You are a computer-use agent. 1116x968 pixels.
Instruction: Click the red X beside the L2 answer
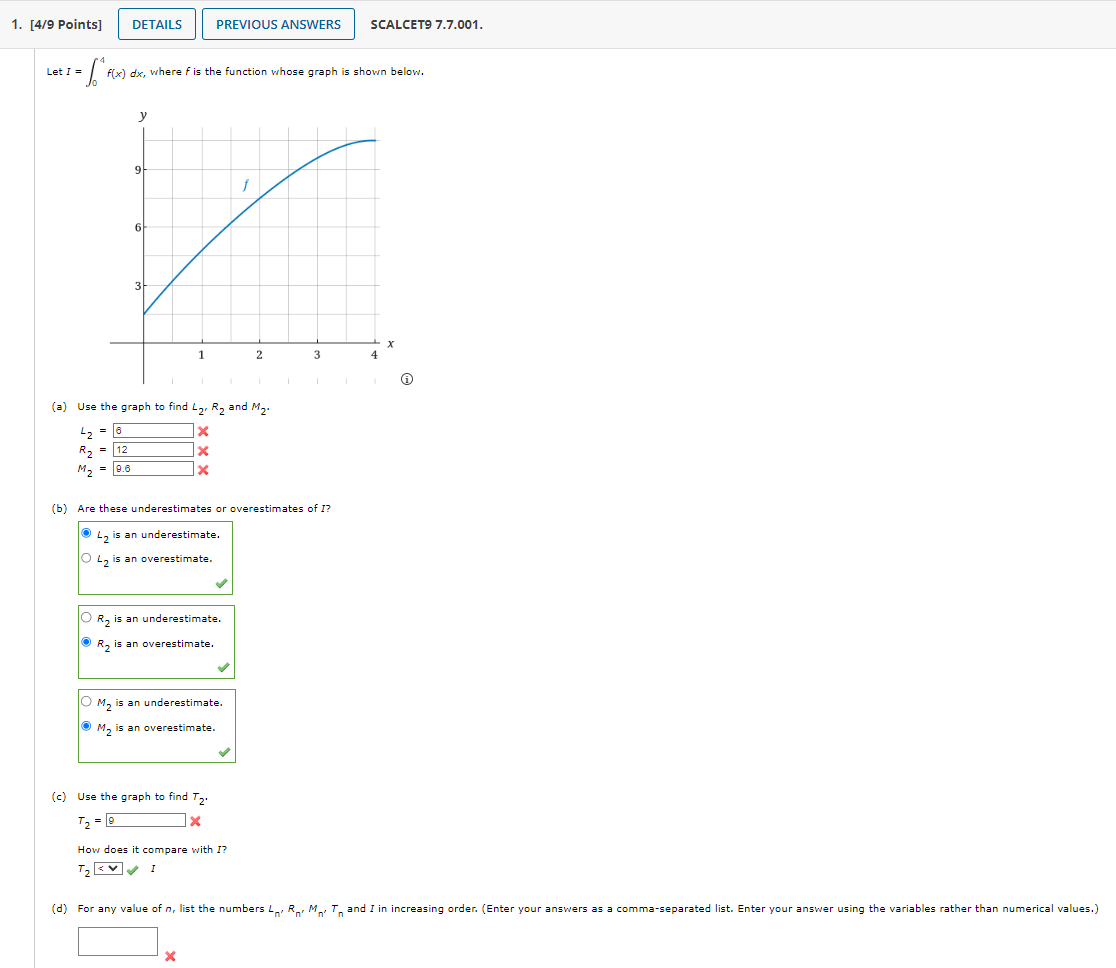(206, 430)
